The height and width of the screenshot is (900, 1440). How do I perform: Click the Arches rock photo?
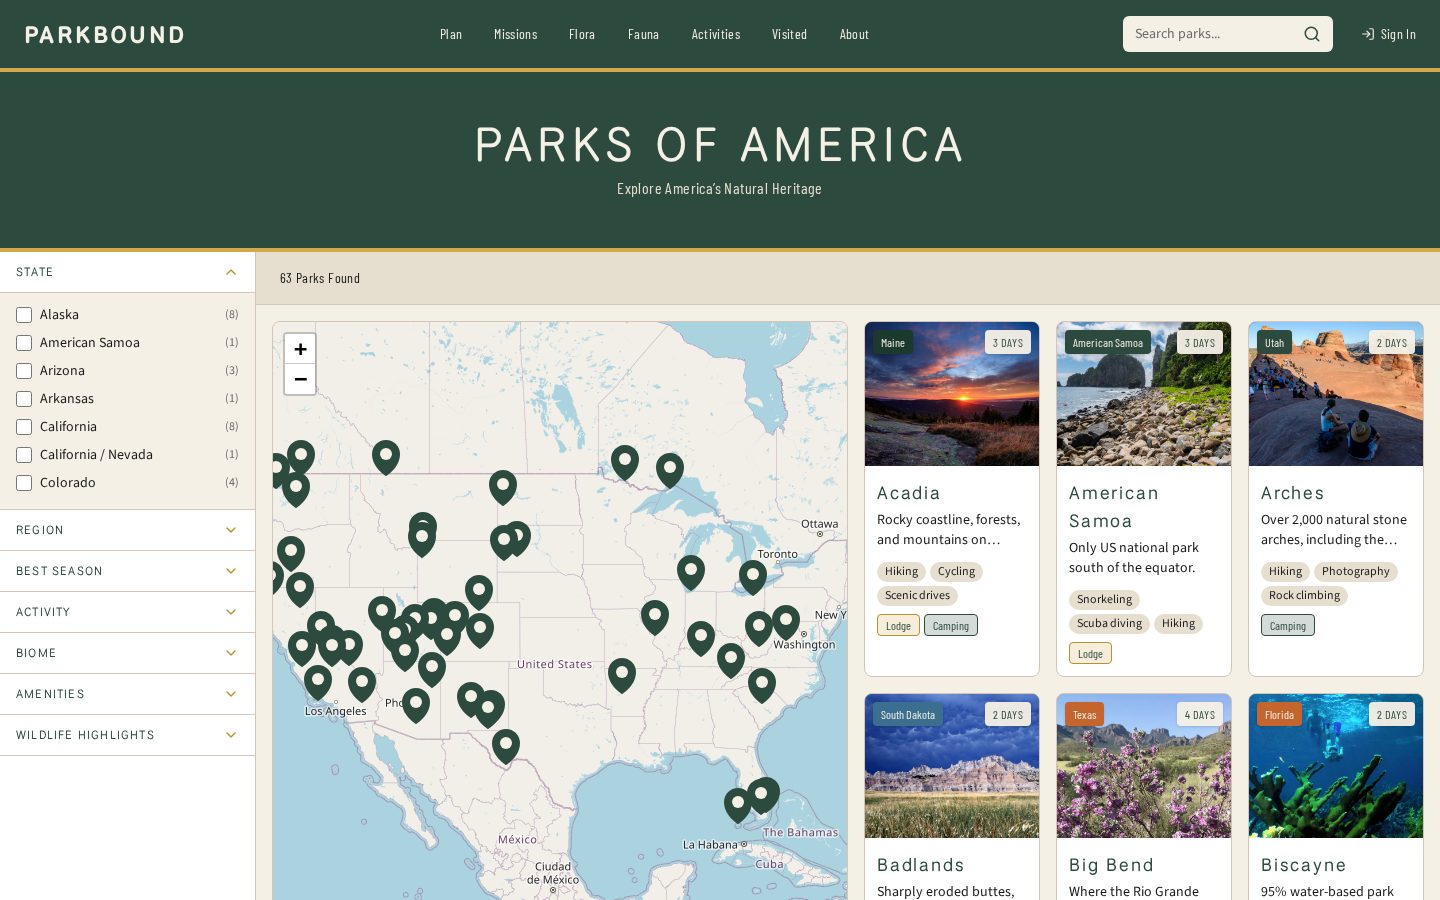[1336, 394]
